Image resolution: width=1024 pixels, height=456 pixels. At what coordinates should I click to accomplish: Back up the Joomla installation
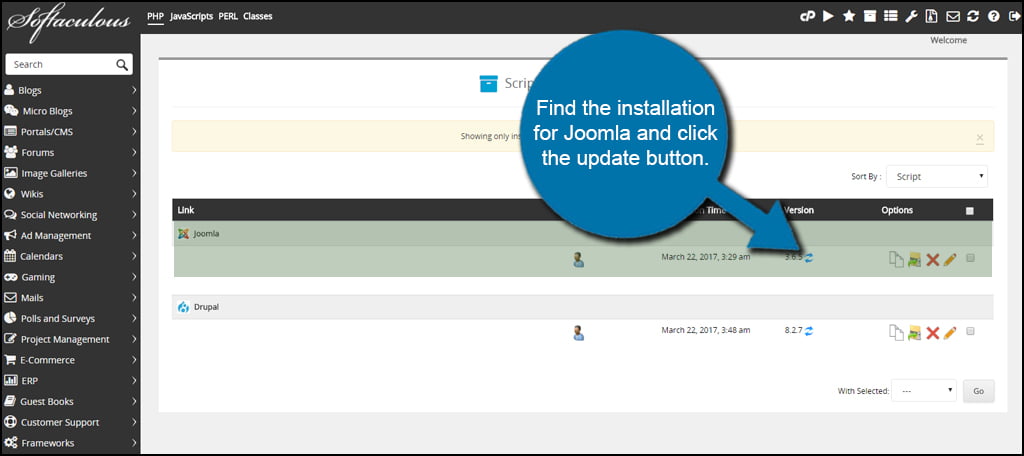(x=914, y=259)
